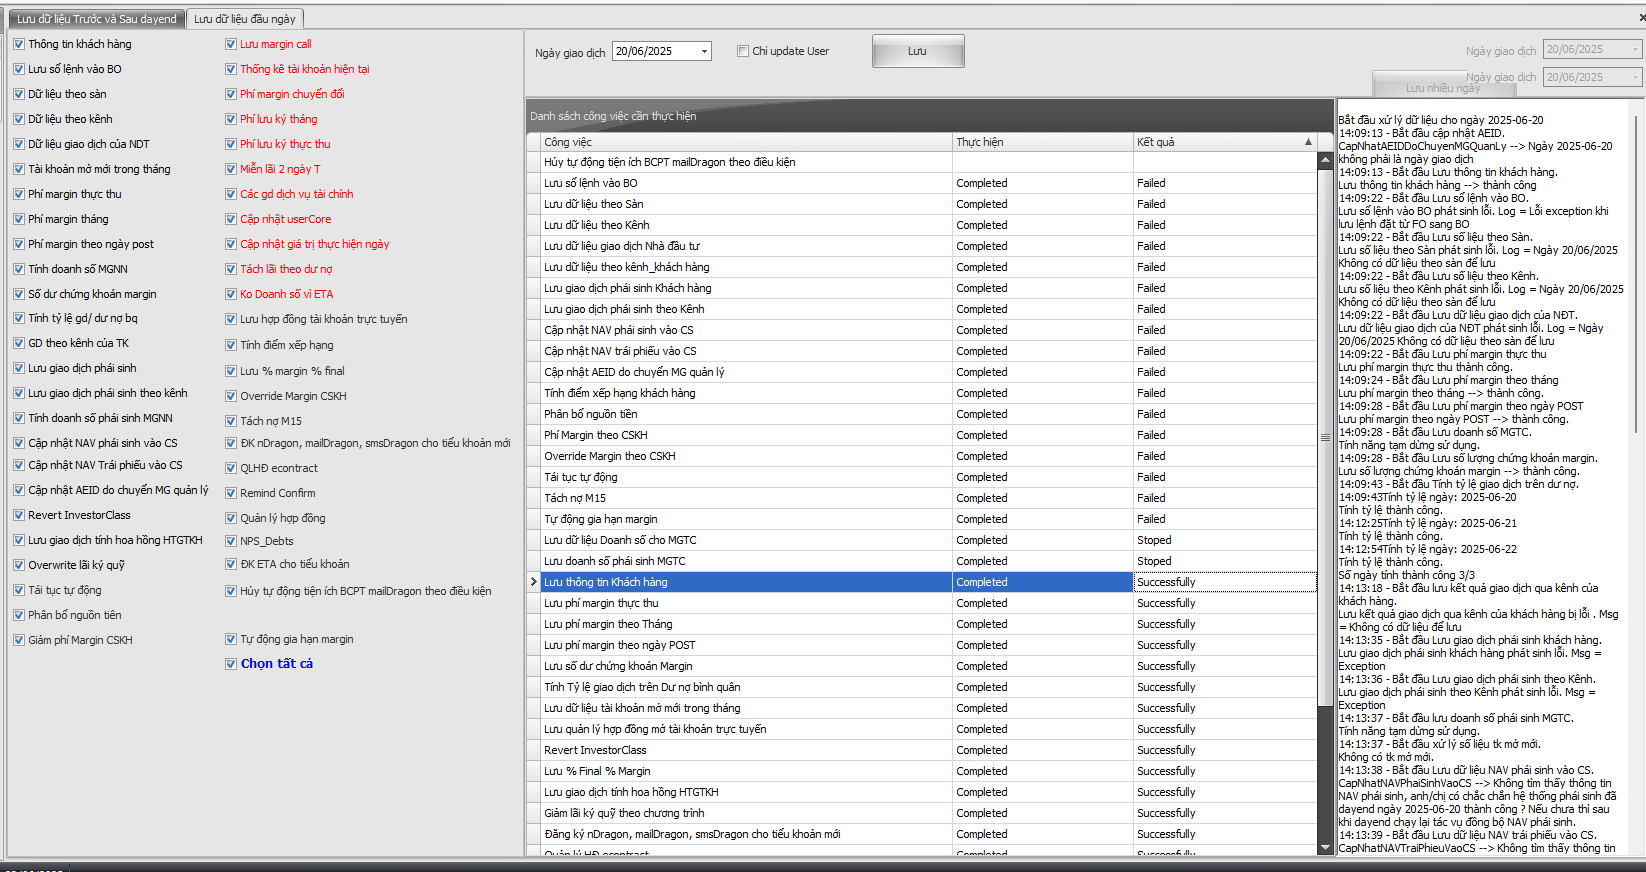Image resolution: width=1646 pixels, height=872 pixels.
Task: Toggle 'Chọn tất cả' checkbox
Action: 231,663
